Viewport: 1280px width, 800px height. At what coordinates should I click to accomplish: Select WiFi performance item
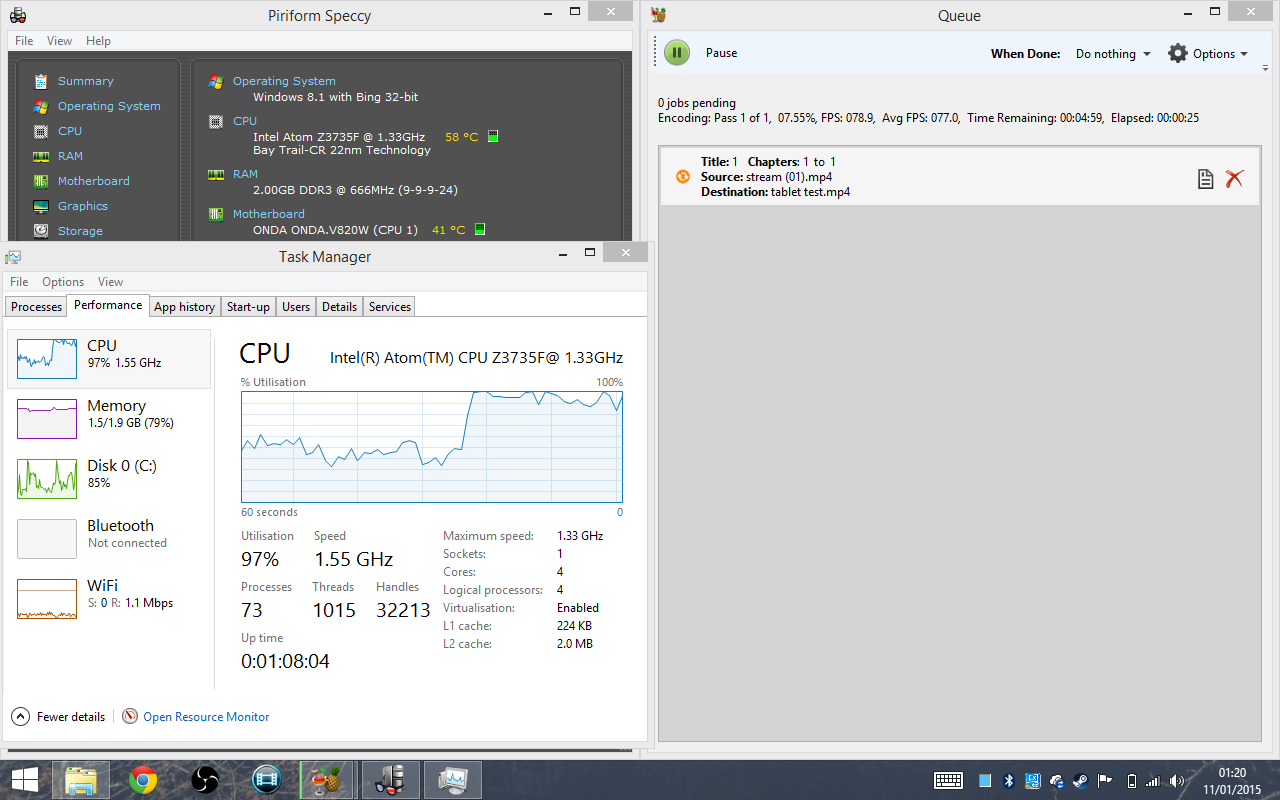109,599
